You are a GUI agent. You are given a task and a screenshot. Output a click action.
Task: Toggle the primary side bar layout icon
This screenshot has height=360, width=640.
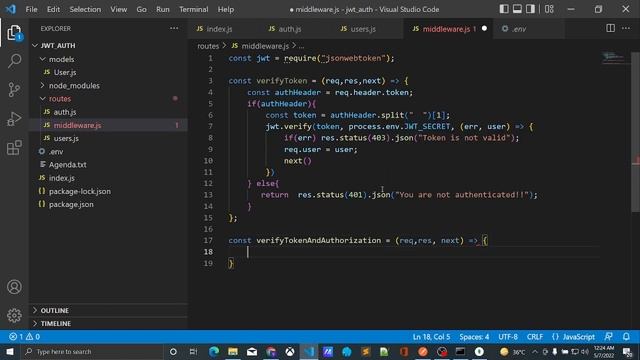point(504,9)
